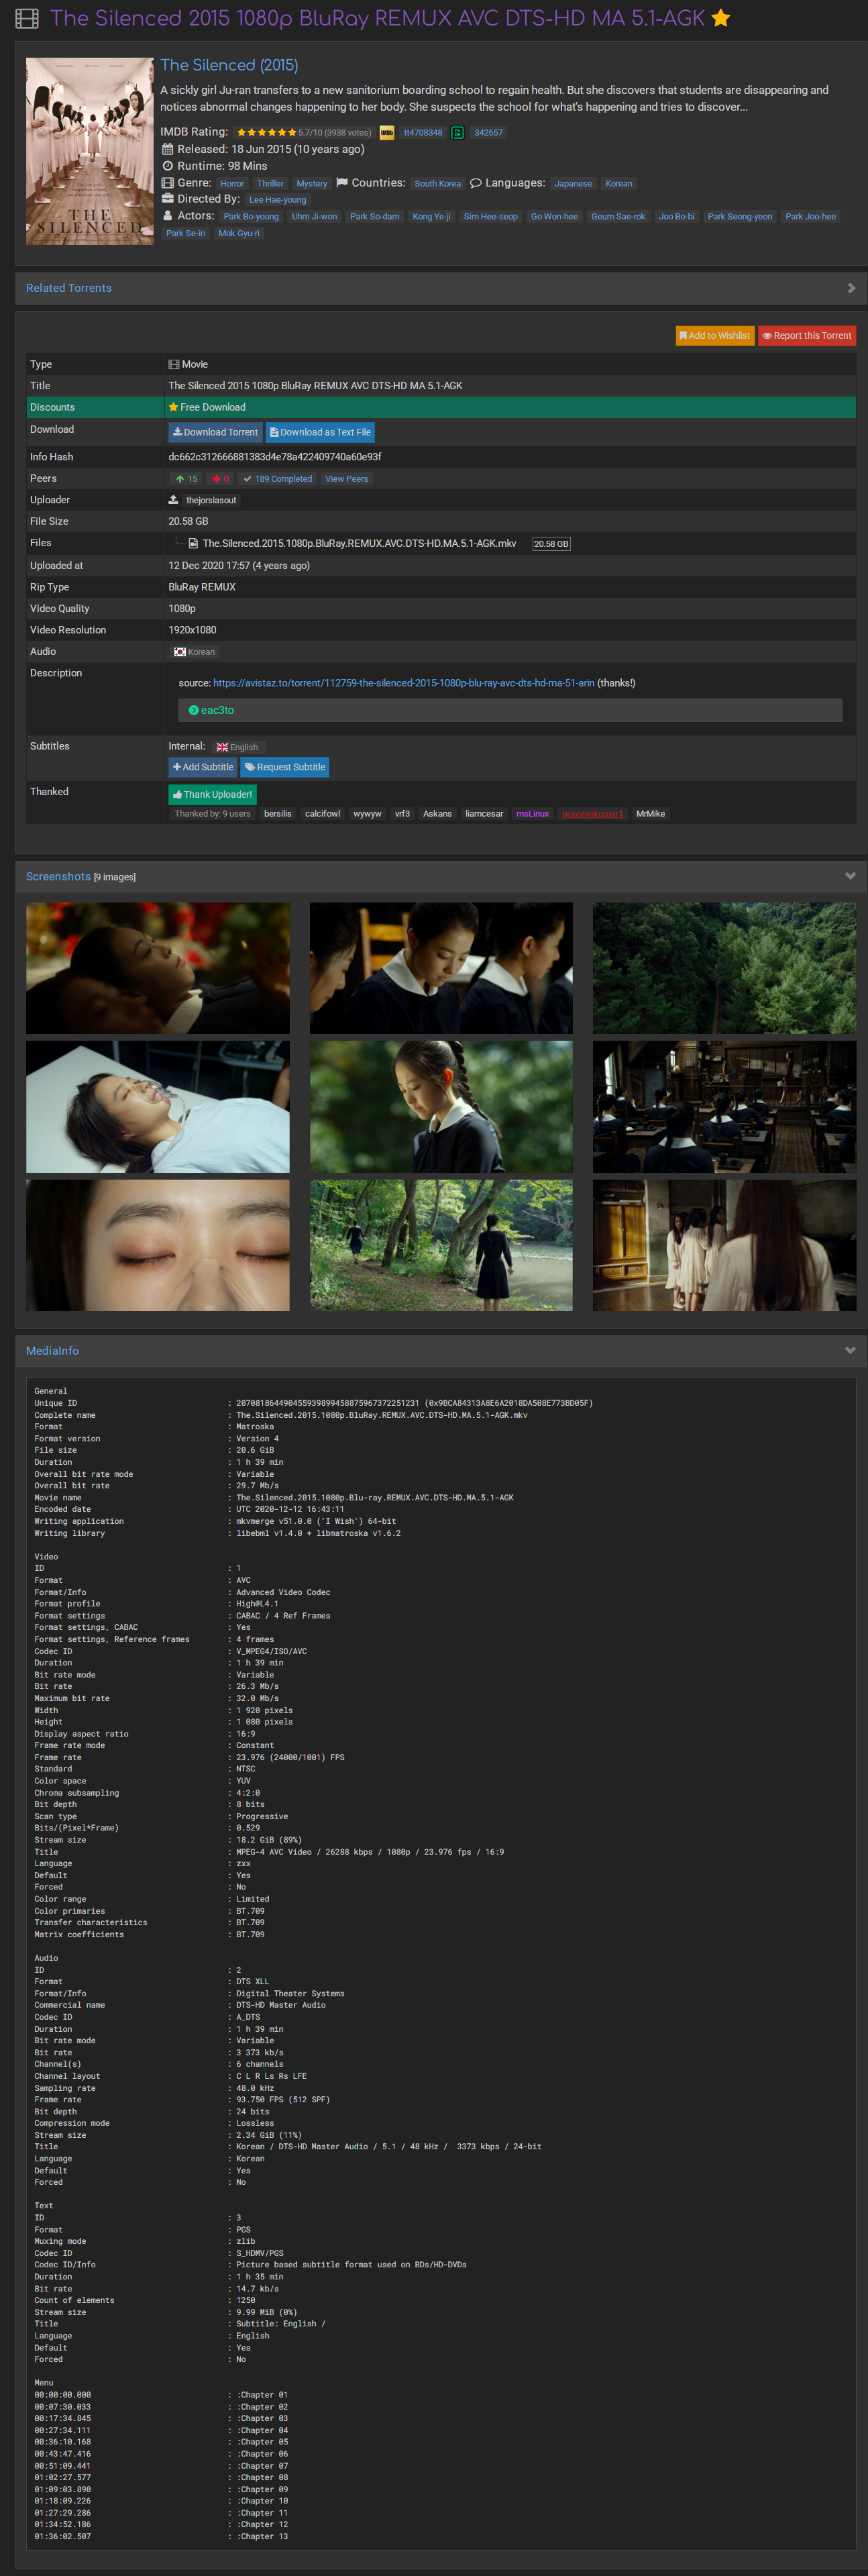Image resolution: width=868 pixels, height=2576 pixels.
Task: Collapse the Screenshots section chevron
Action: 850,876
